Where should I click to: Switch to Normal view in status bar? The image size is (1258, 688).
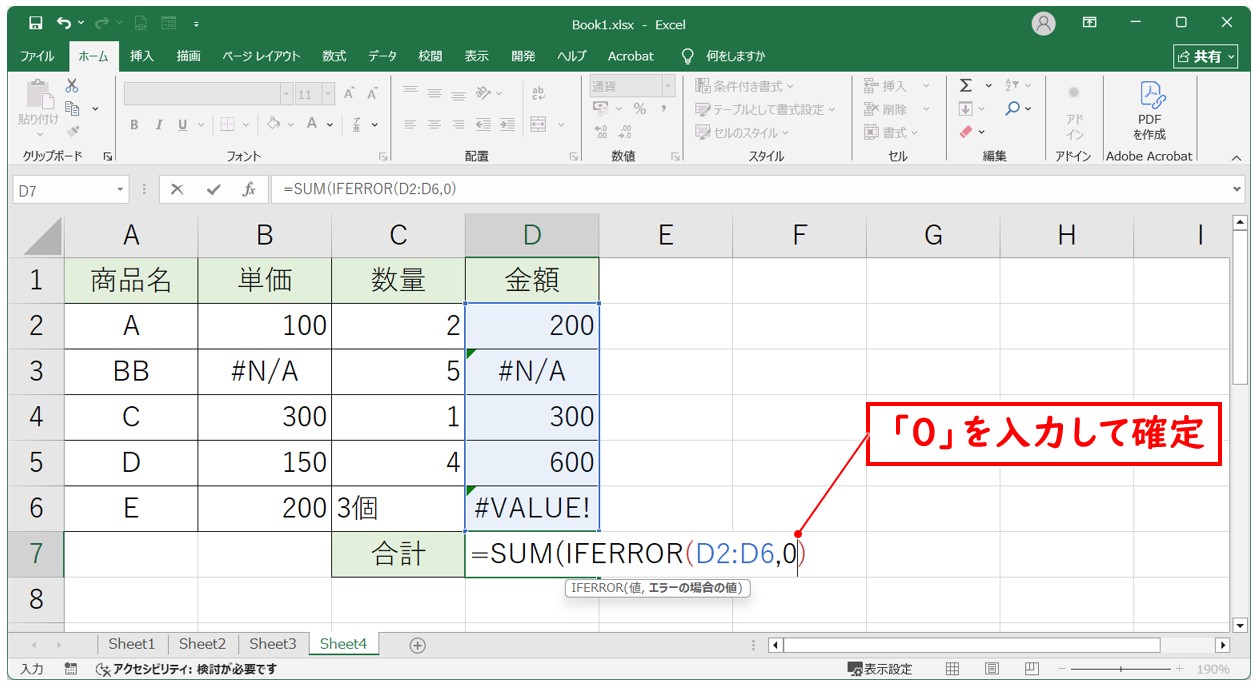953,669
